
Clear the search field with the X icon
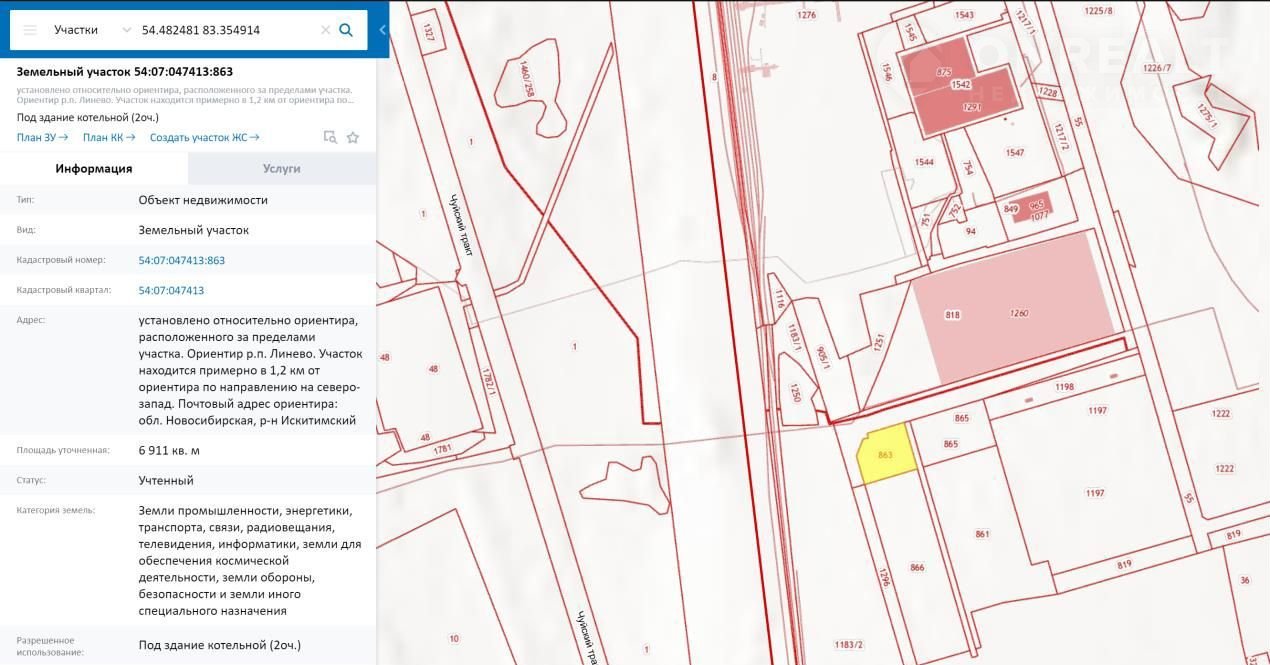click(325, 30)
